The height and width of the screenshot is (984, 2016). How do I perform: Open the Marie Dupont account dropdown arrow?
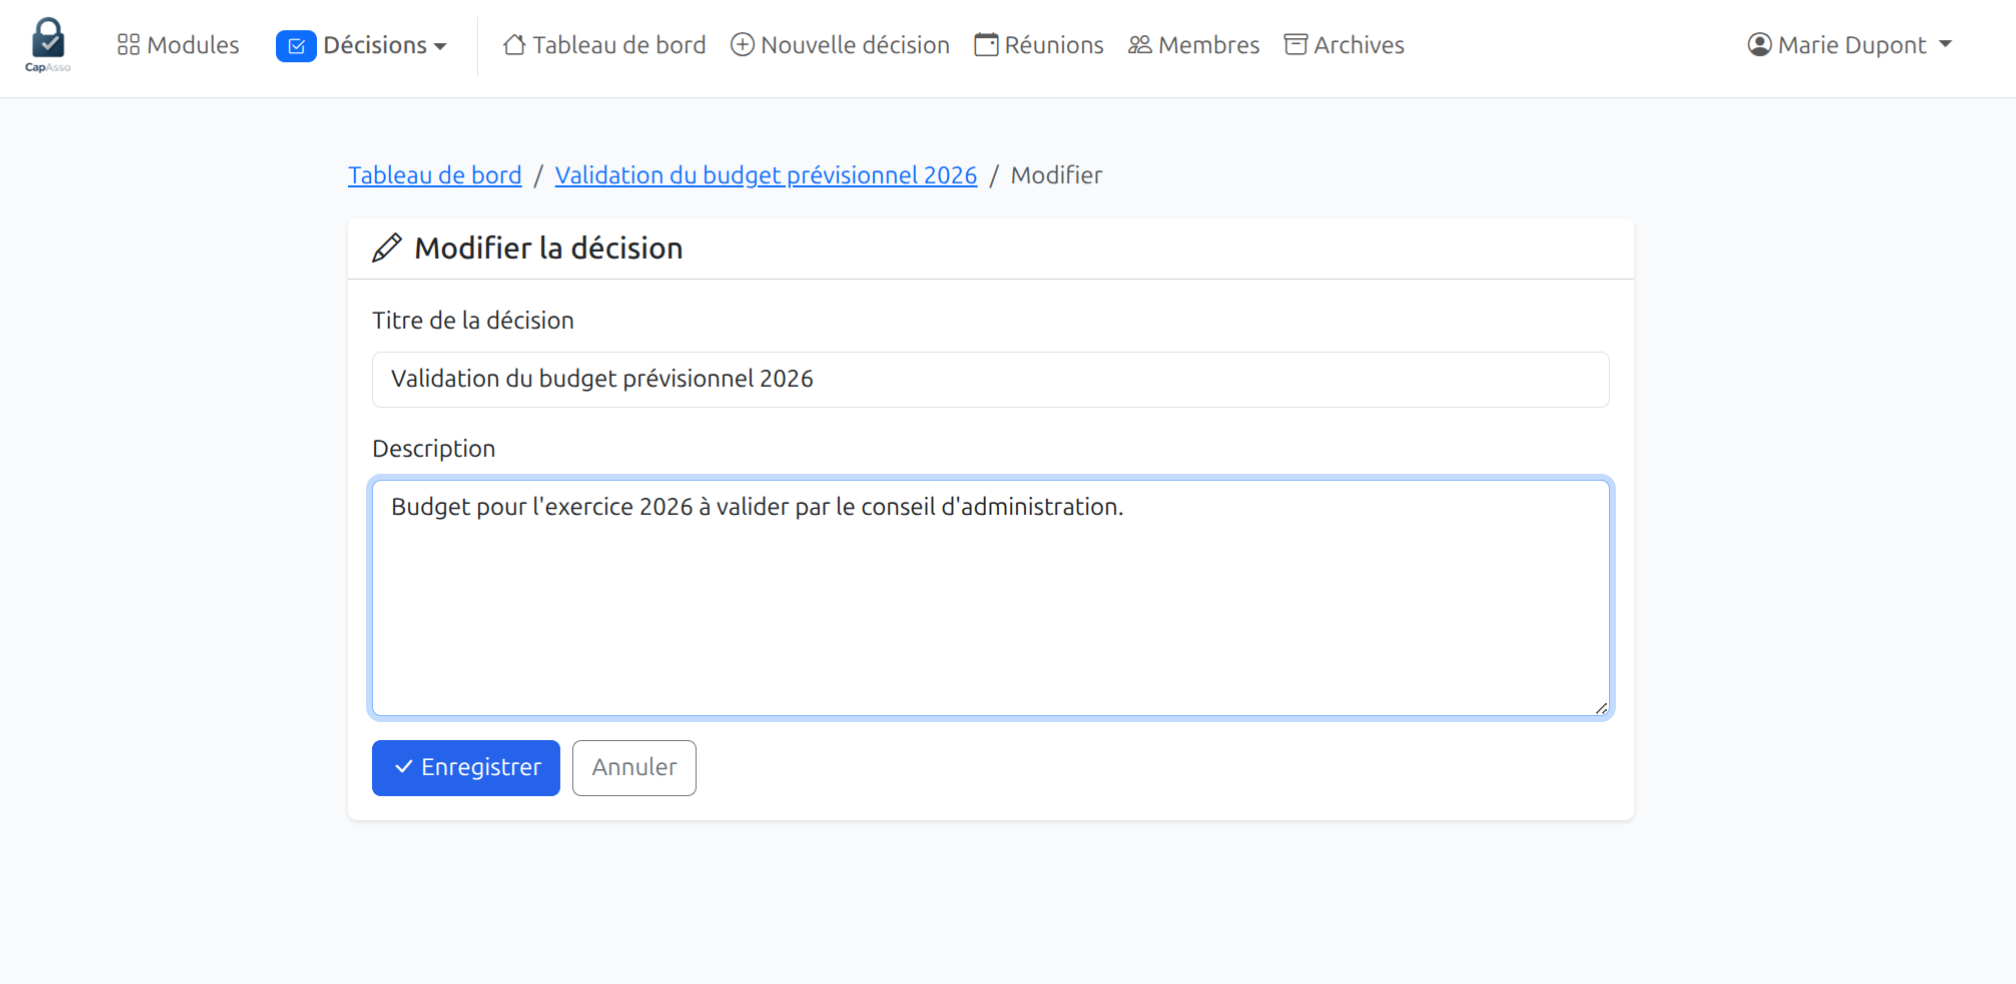click(1945, 45)
